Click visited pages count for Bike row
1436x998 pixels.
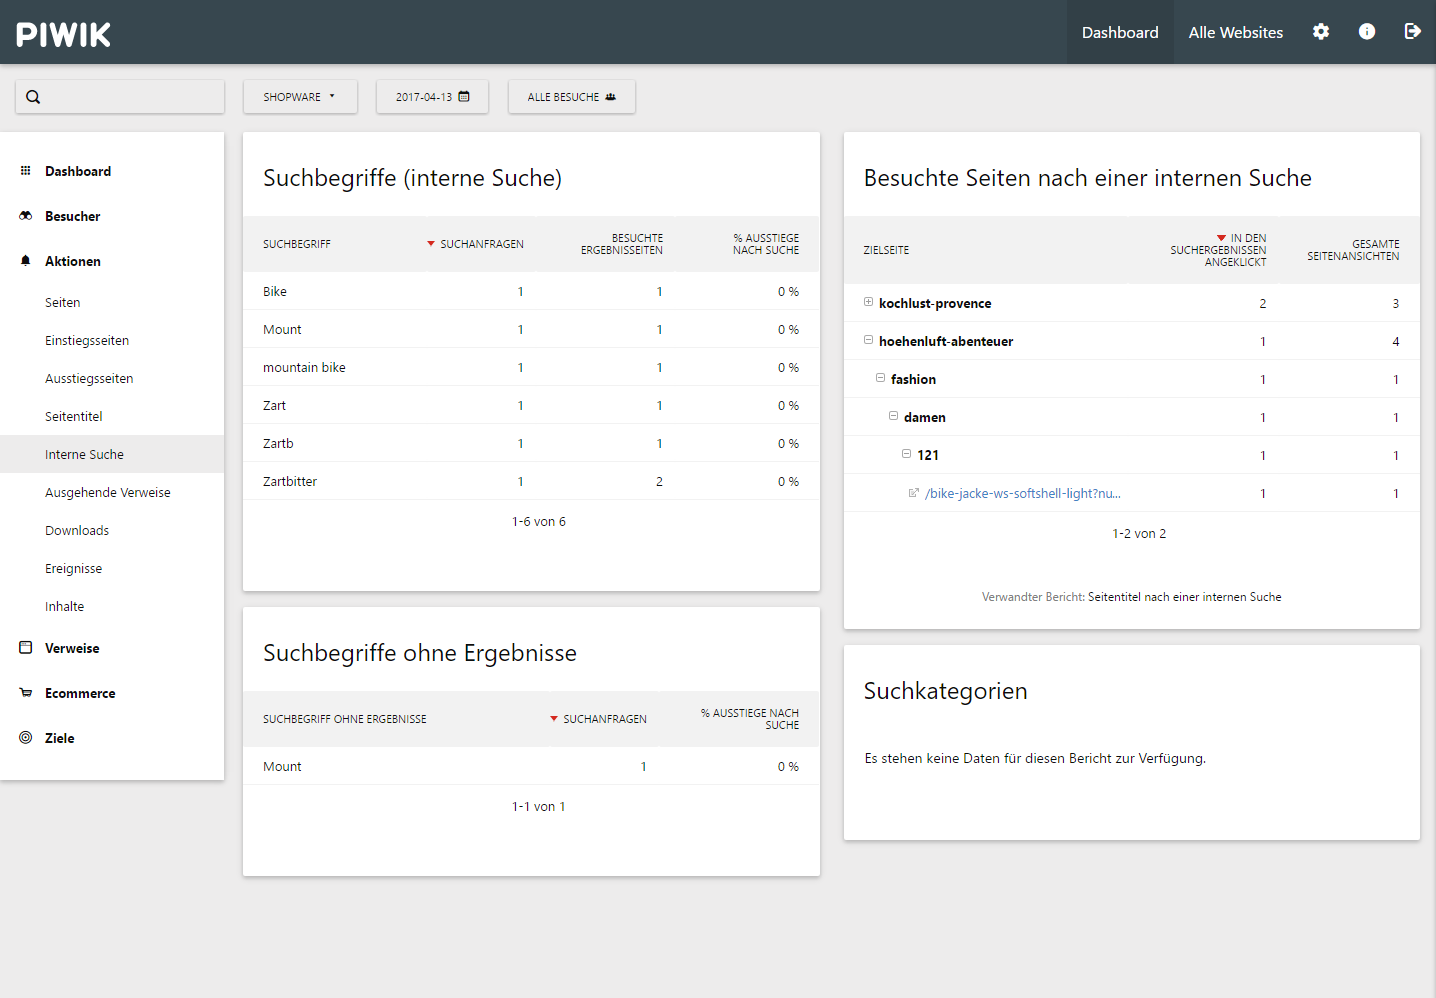[659, 291]
